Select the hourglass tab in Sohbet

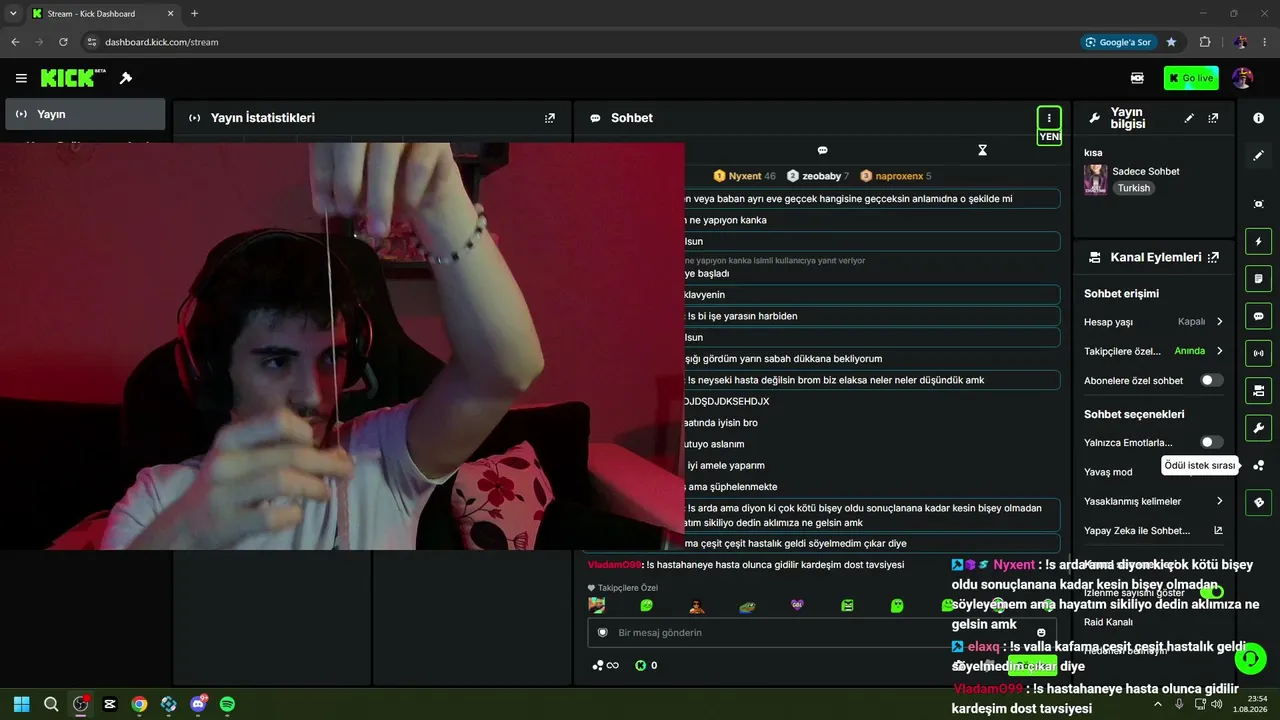(x=982, y=150)
